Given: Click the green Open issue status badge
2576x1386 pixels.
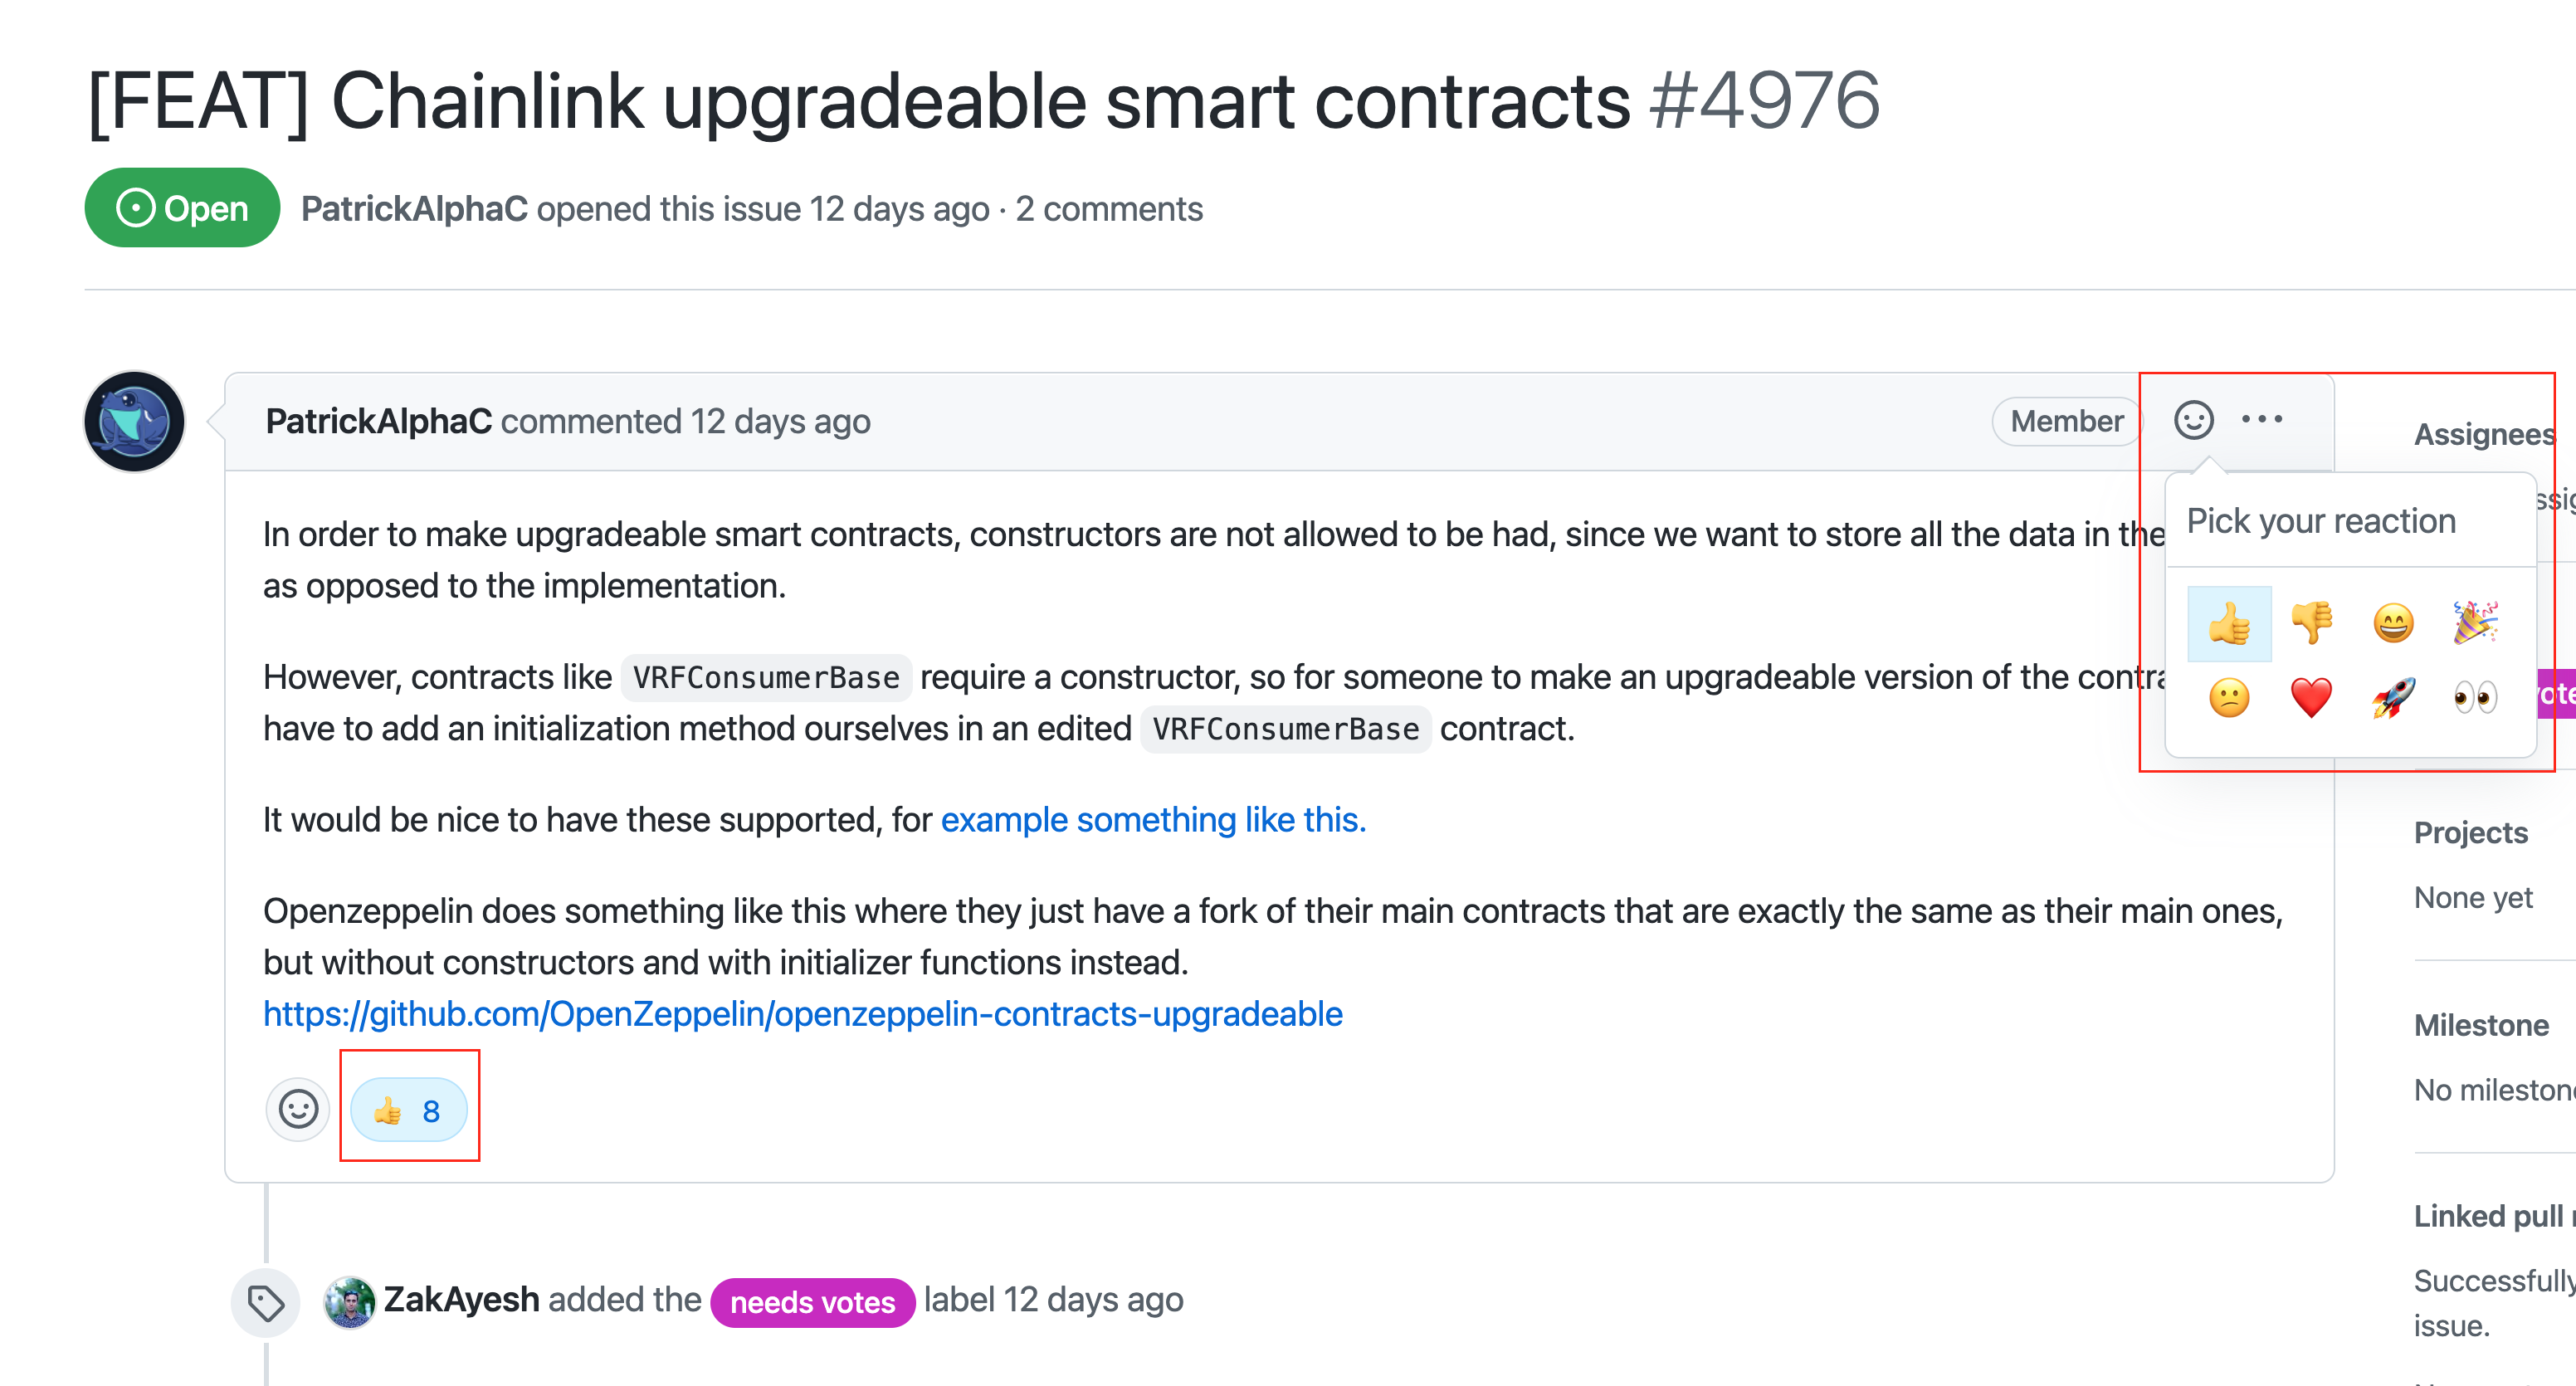Looking at the screenshot, I should pos(181,208).
